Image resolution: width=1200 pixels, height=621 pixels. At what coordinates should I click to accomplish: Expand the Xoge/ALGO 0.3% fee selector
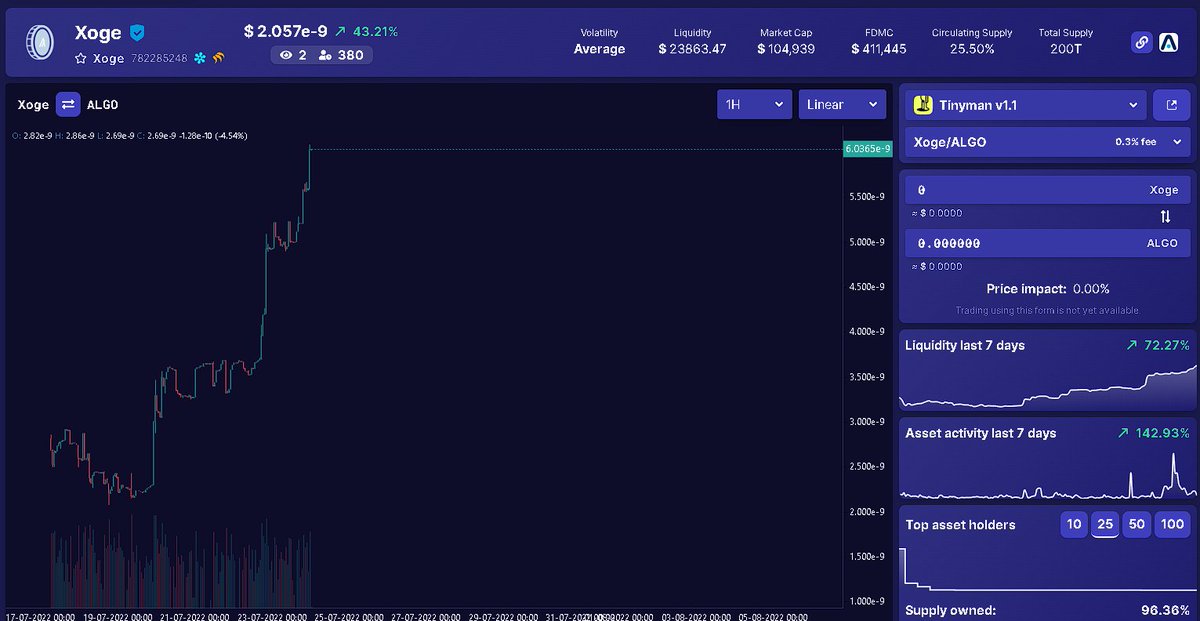(x=1046, y=141)
